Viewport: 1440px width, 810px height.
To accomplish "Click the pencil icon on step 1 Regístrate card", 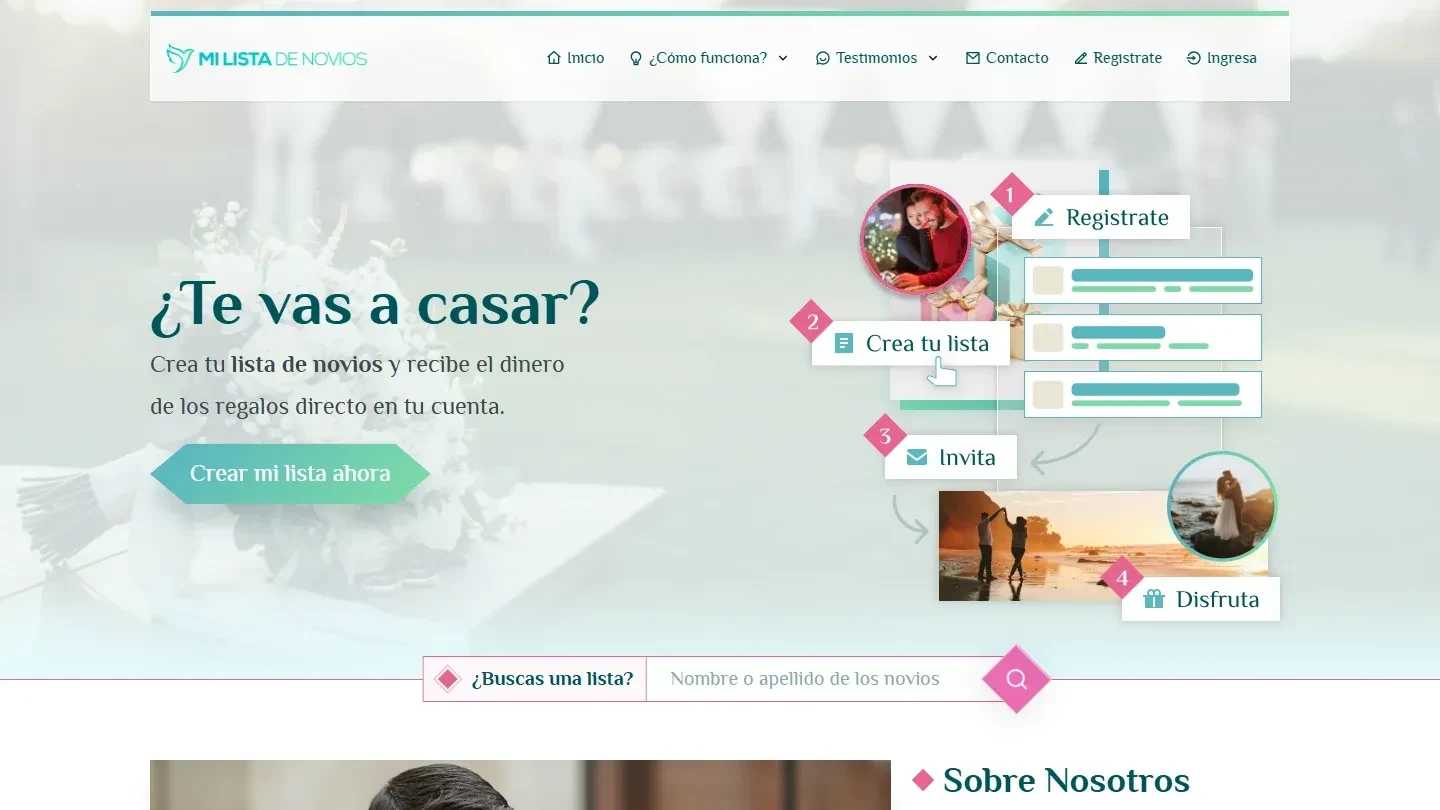I will click(x=1044, y=217).
